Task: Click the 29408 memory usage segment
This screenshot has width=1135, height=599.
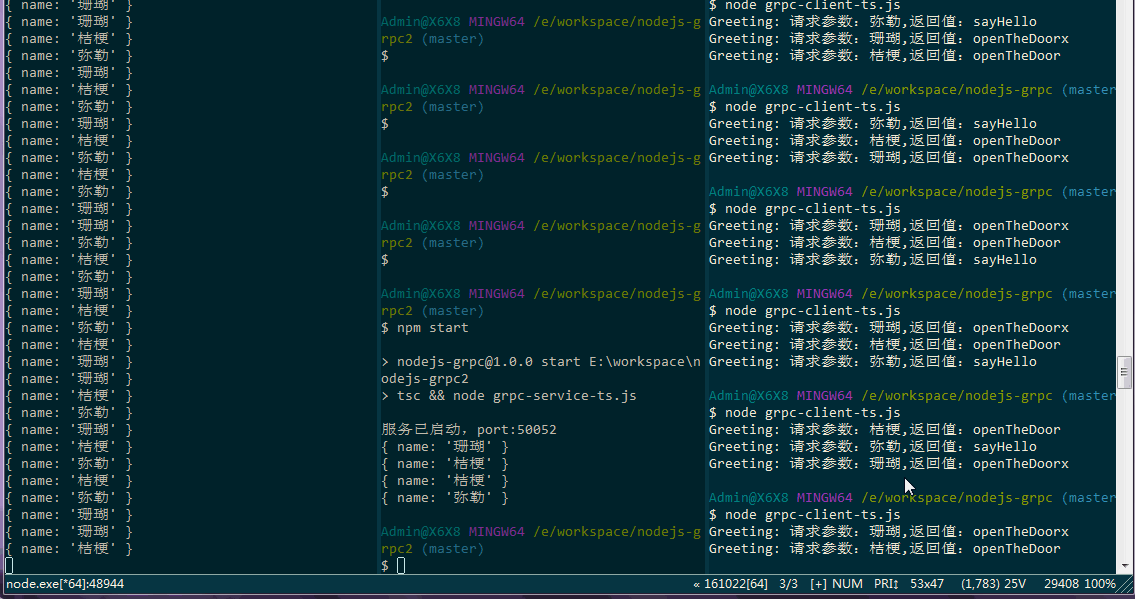Action: click(1061, 584)
